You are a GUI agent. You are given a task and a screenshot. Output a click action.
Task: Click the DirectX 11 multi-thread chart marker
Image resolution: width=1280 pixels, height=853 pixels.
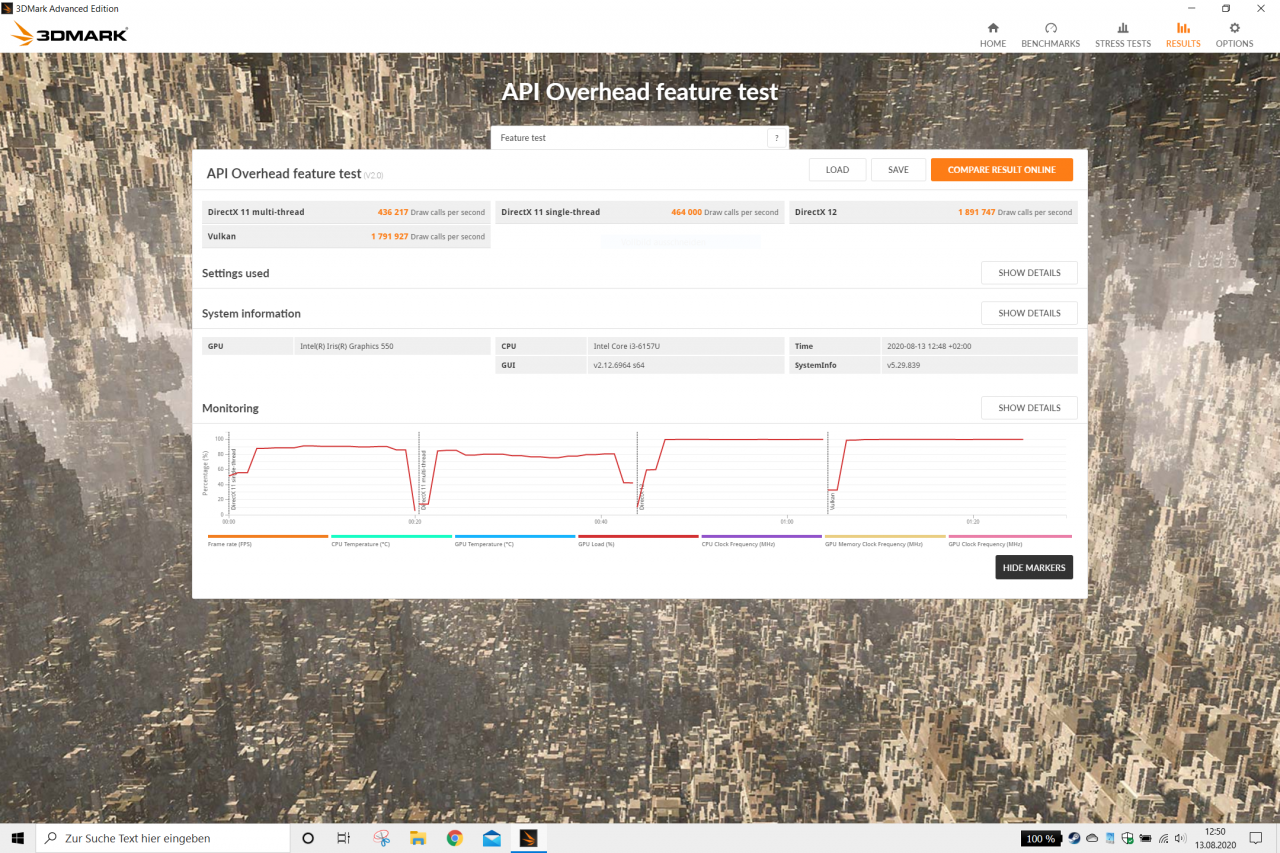[x=423, y=479]
